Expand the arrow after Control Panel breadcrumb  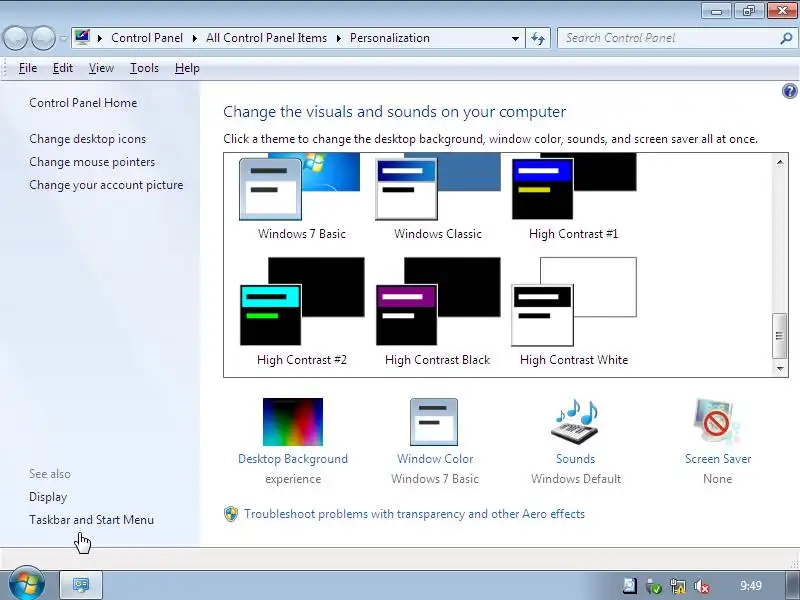point(194,38)
